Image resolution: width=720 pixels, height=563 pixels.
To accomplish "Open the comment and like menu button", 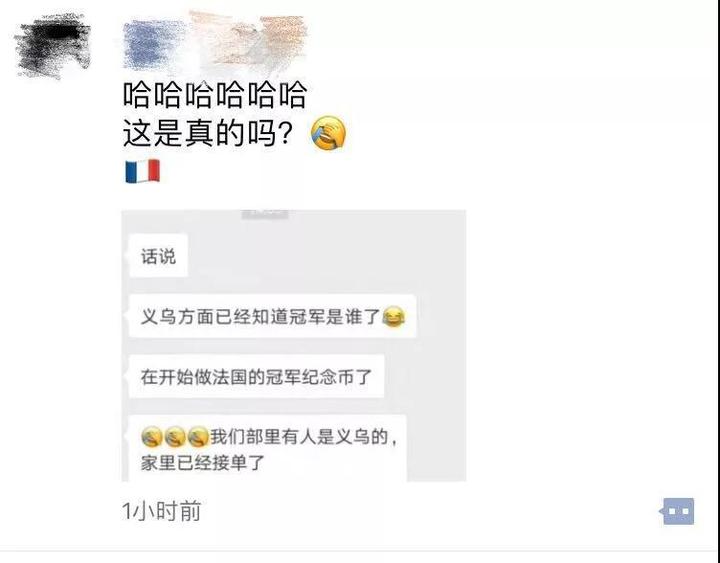I will 678,511.
